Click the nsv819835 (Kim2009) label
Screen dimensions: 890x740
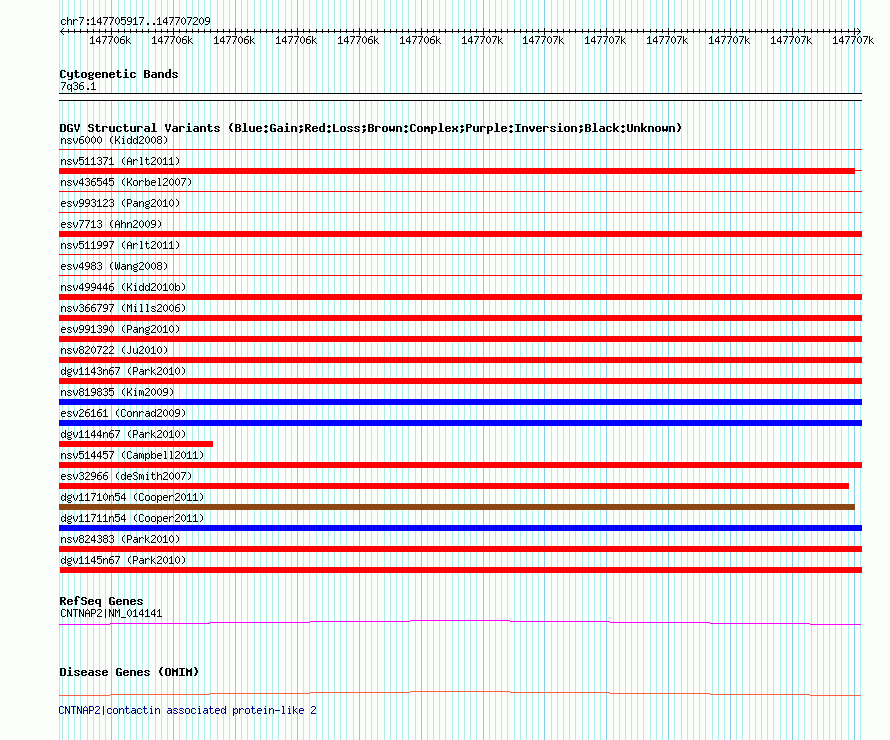117,392
